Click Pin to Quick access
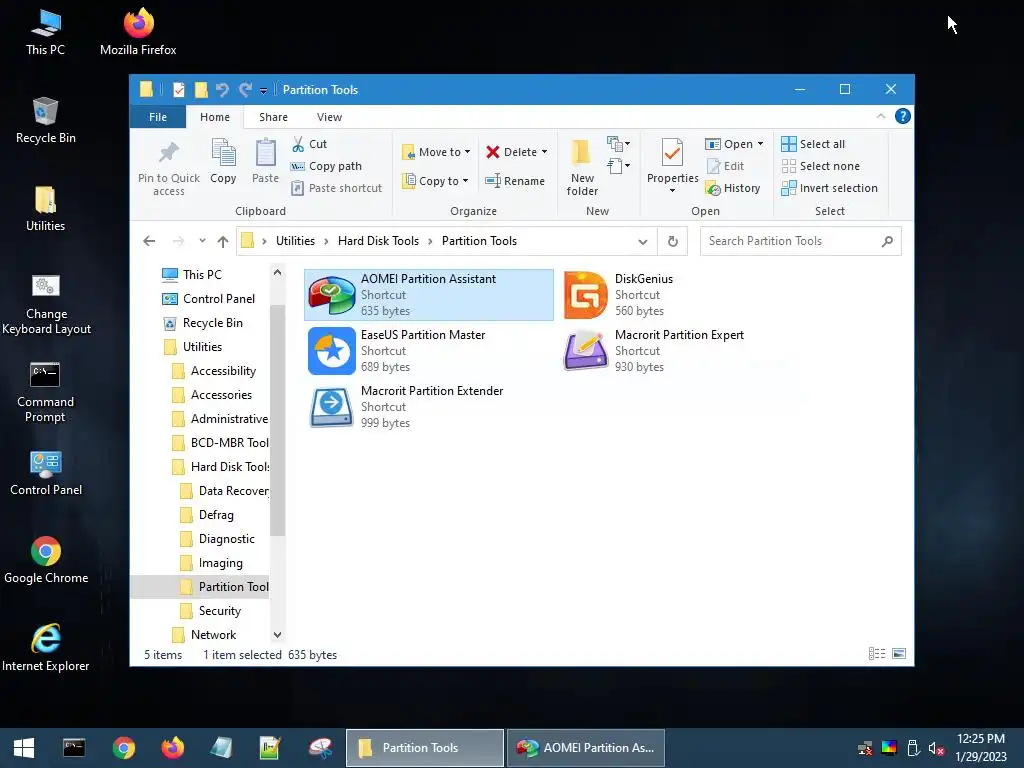This screenshot has width=1024, height=768. click(168, 168)
